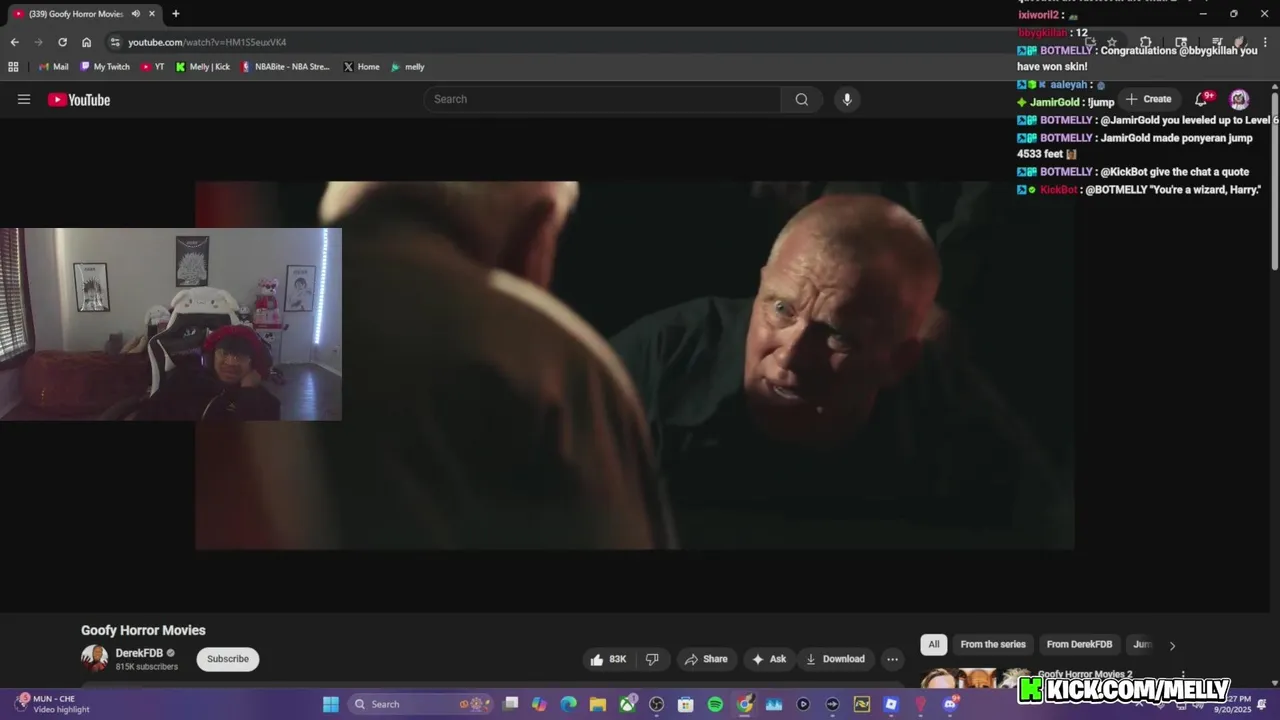This screenshot has height=720, width=1280.
Task: Show more filter chips with right chevron
Action: pos(1172,645)
